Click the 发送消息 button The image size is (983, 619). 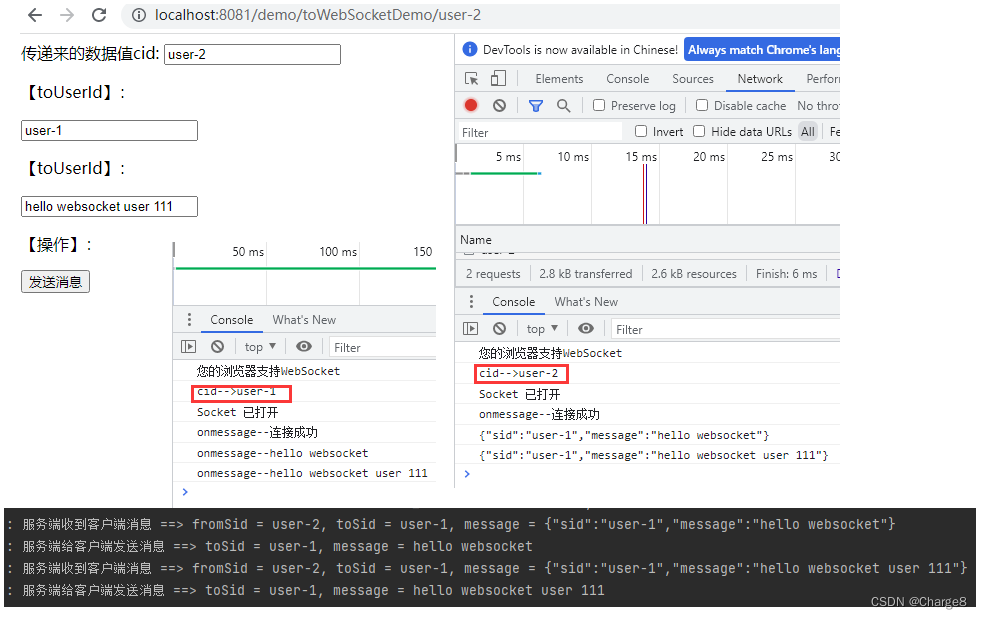tap(55, 282)
